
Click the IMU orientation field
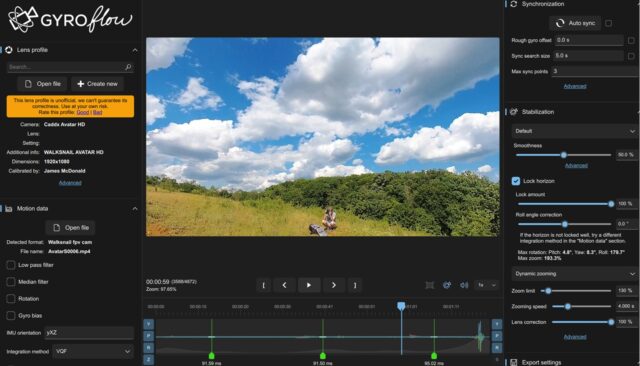pos(89,333)
